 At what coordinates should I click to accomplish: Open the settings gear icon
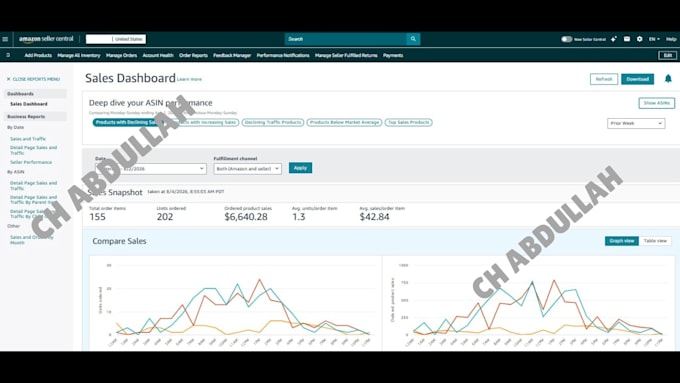639,39
